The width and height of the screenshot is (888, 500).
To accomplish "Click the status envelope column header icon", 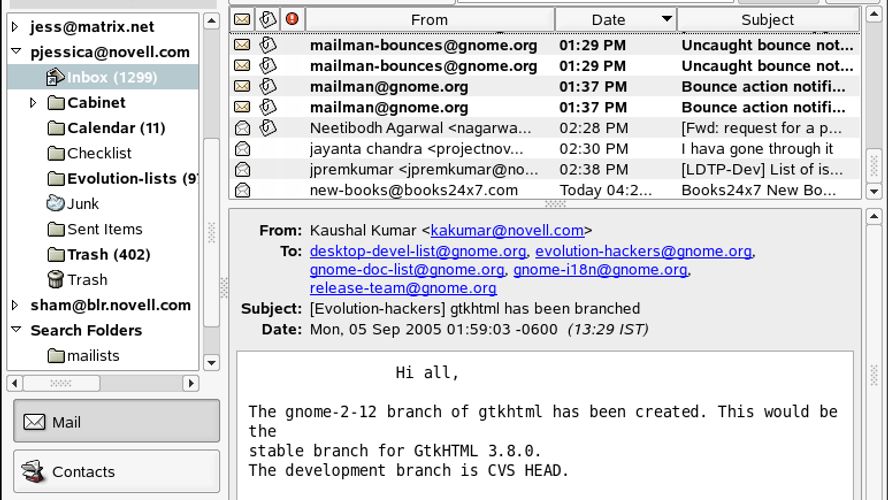I will pyautogui.click(x=241, y=19).
